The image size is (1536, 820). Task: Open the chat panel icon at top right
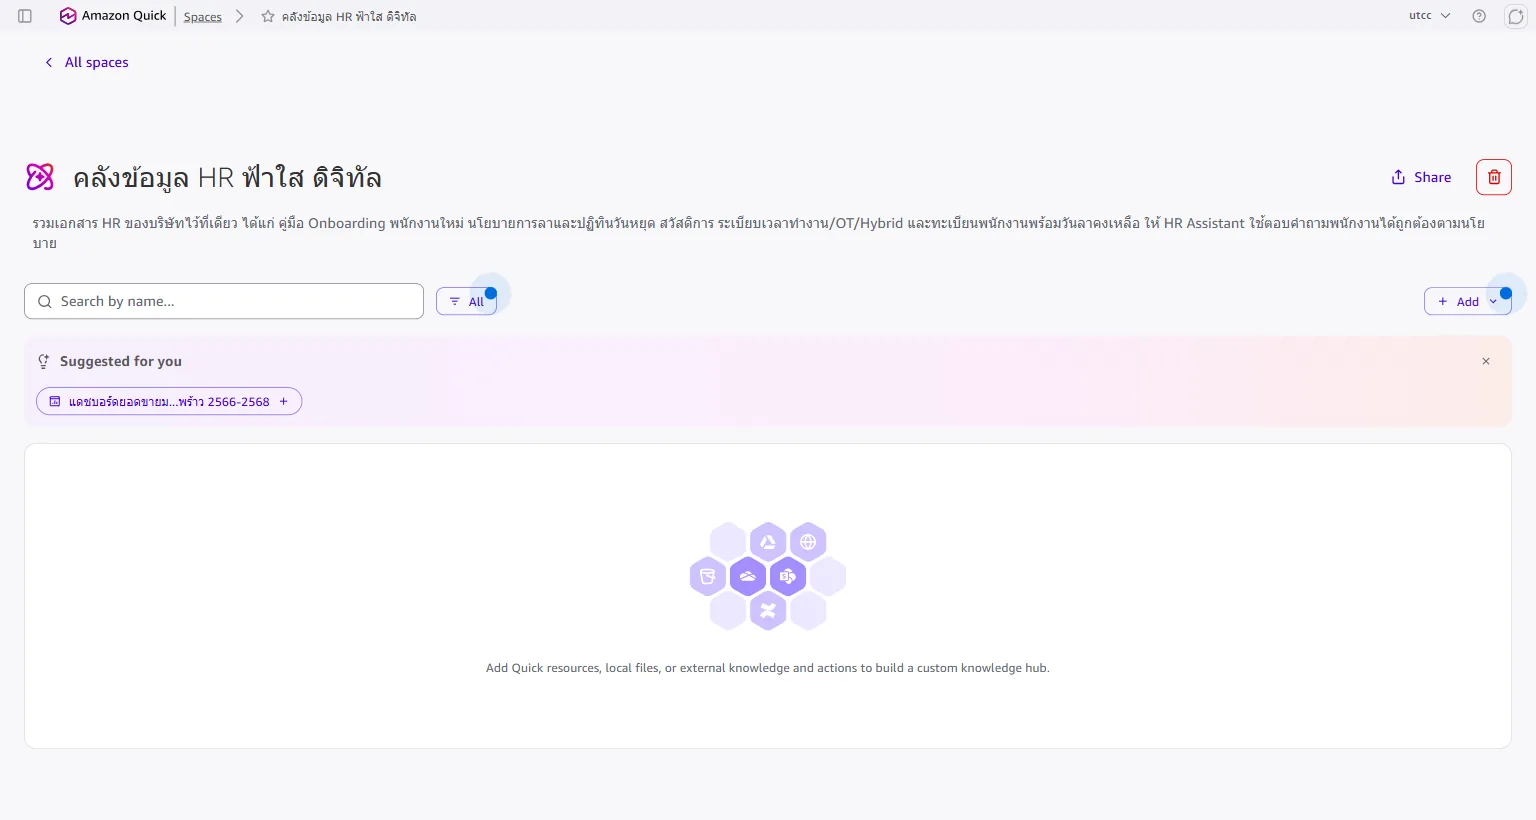click(1515, 16)
